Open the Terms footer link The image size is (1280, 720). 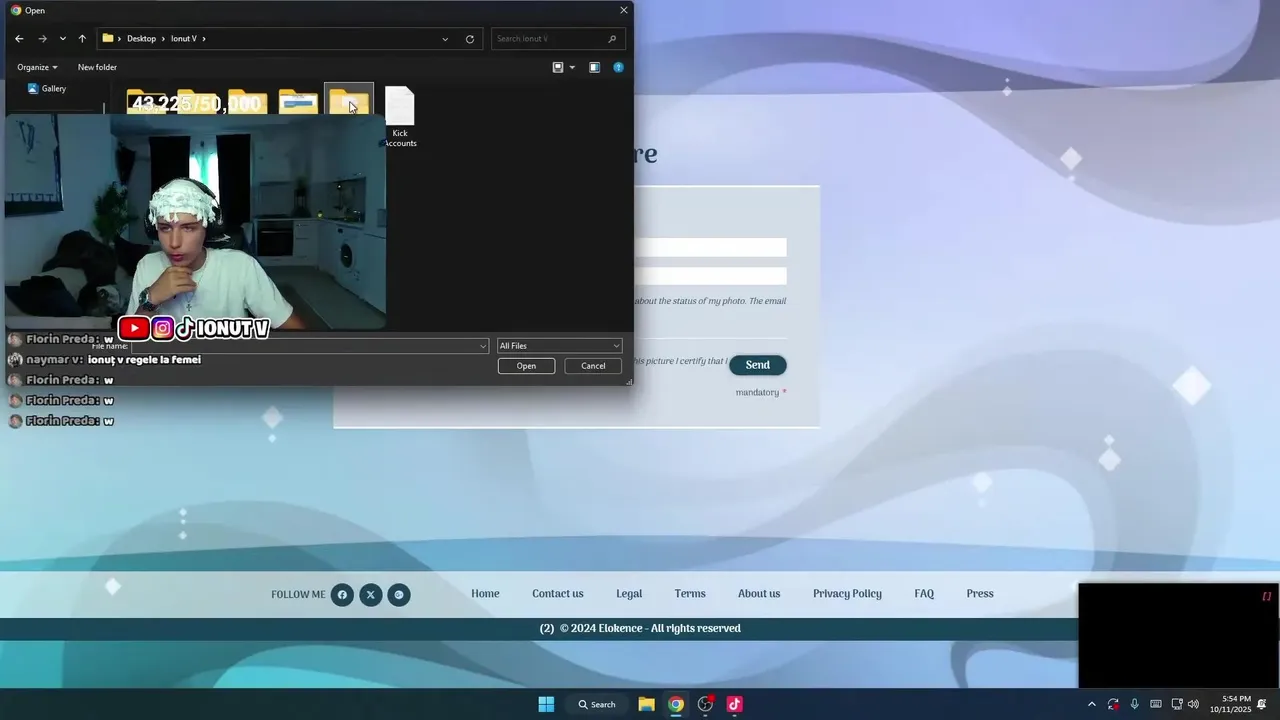(x=690, y=594)
